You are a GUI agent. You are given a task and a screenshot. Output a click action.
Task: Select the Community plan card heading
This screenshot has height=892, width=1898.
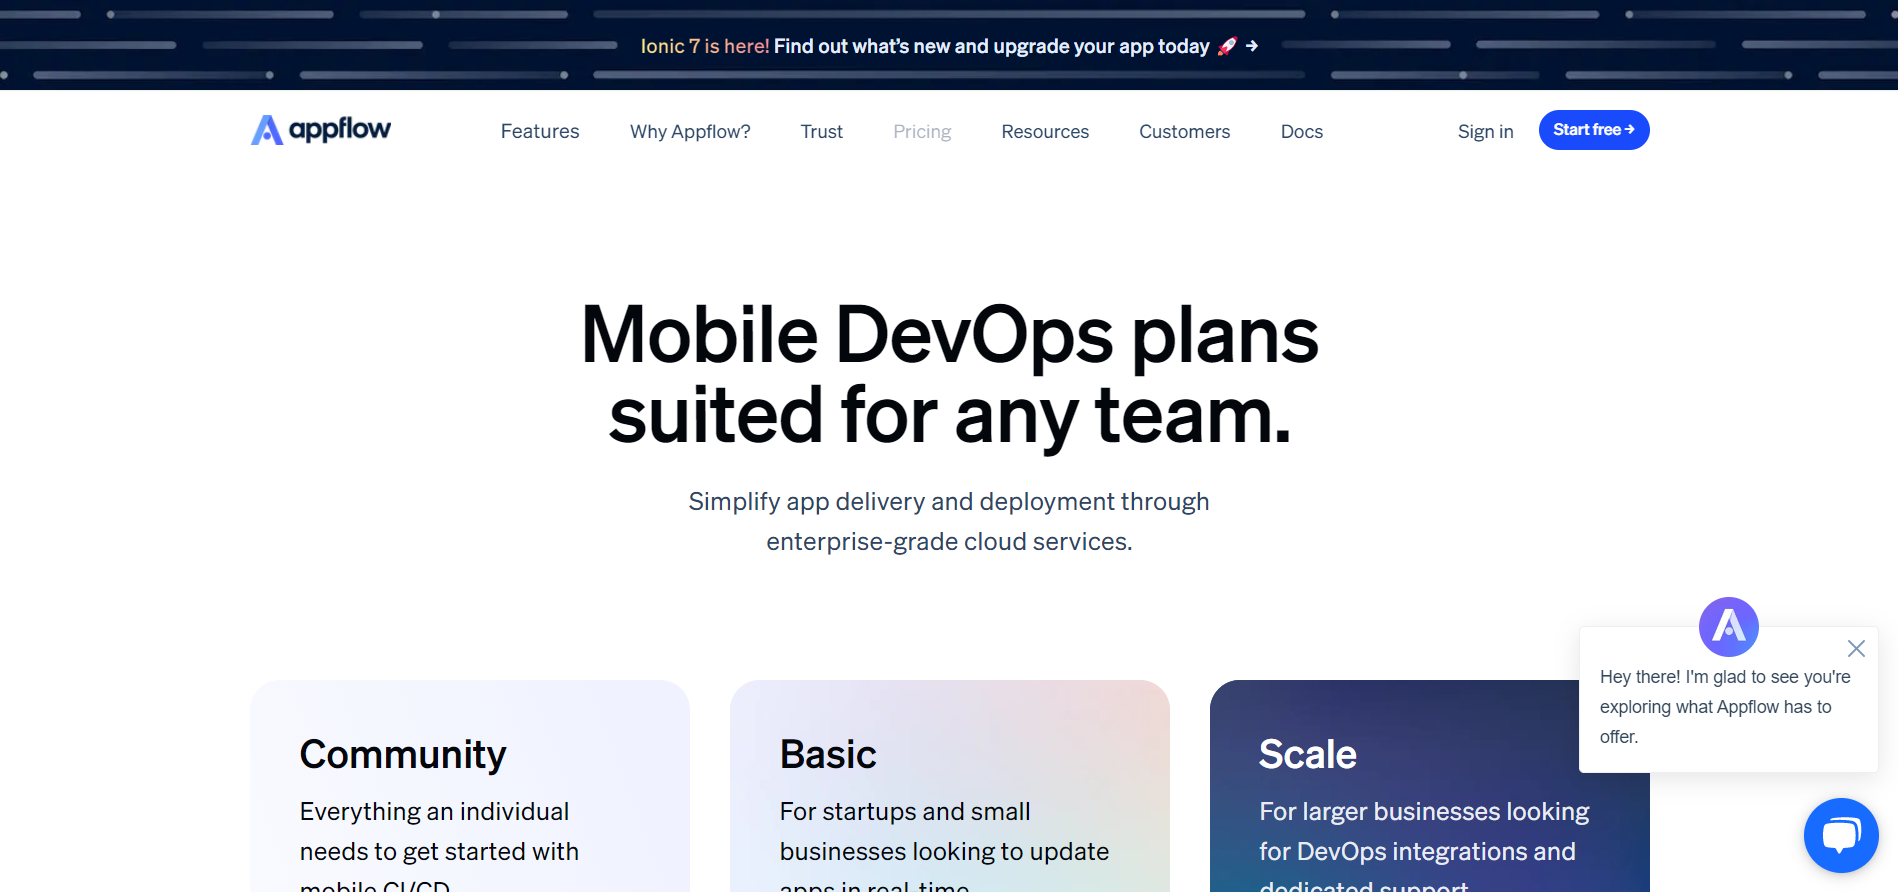coord(403,754)
